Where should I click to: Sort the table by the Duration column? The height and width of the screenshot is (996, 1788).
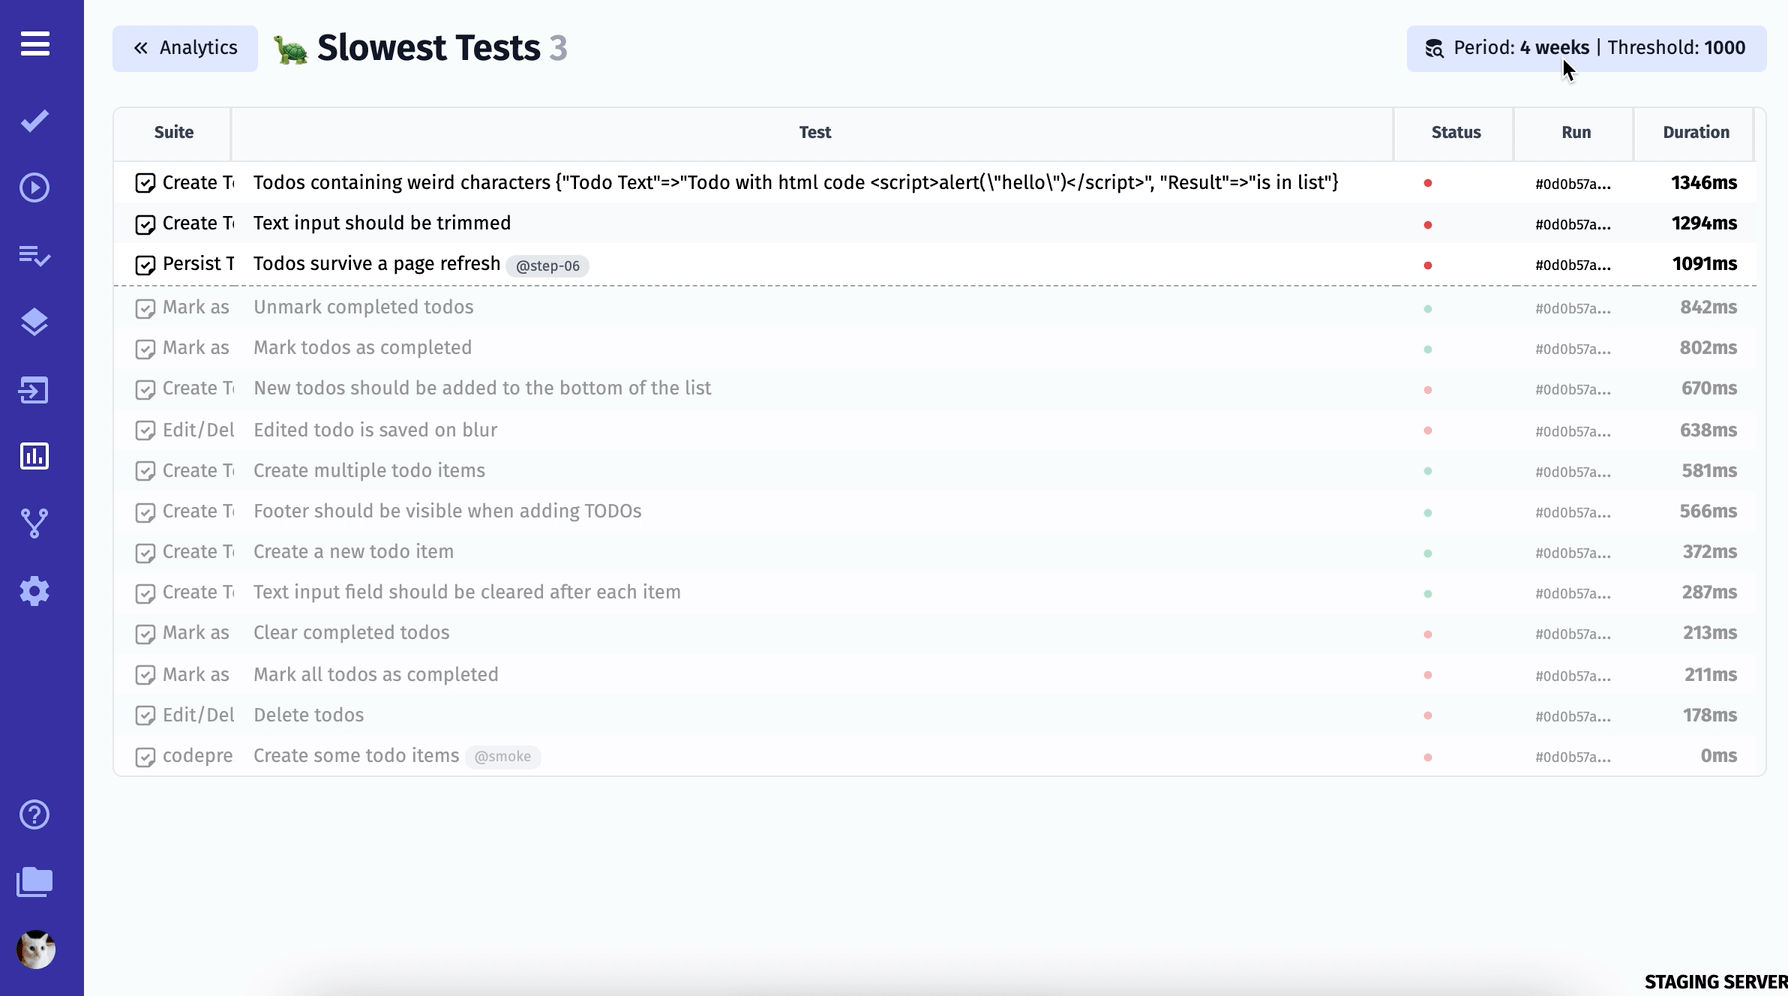tap(1696, 132)
